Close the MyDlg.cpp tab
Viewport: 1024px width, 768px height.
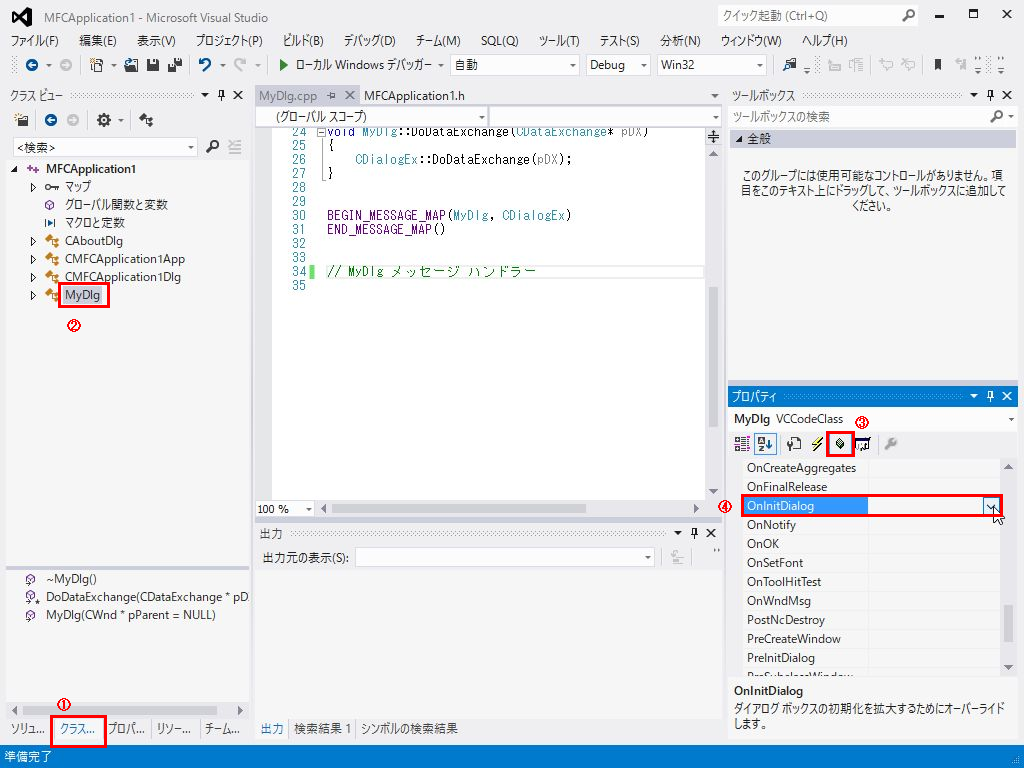pos(349,96)
